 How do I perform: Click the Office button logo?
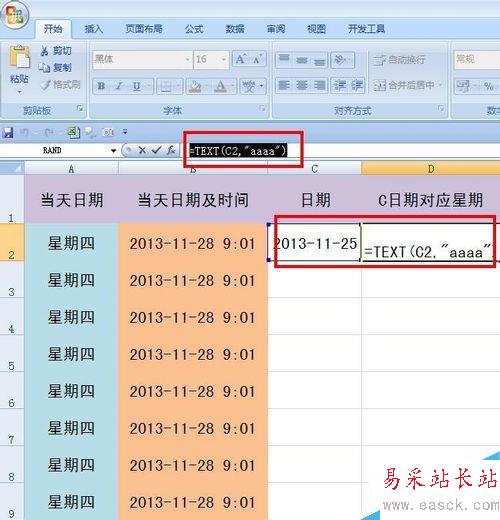(x=14, y=15)
